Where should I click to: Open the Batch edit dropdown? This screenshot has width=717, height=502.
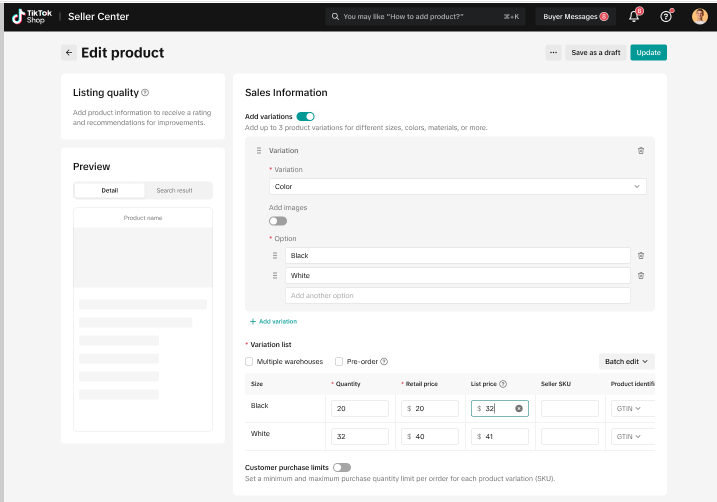(x=627, y=362)
